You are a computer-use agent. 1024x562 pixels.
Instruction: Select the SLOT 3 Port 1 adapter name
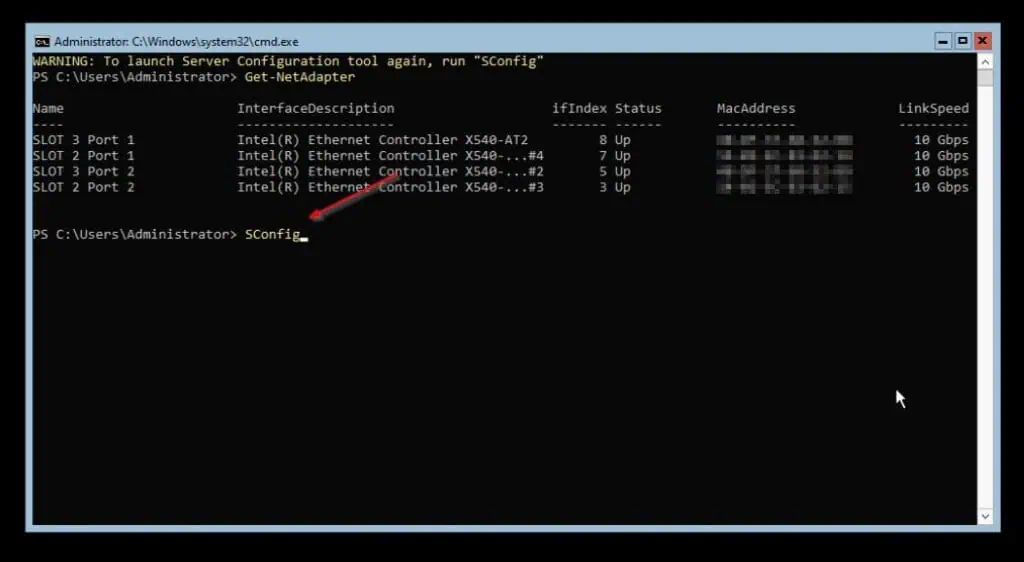[x=83, y=140]
